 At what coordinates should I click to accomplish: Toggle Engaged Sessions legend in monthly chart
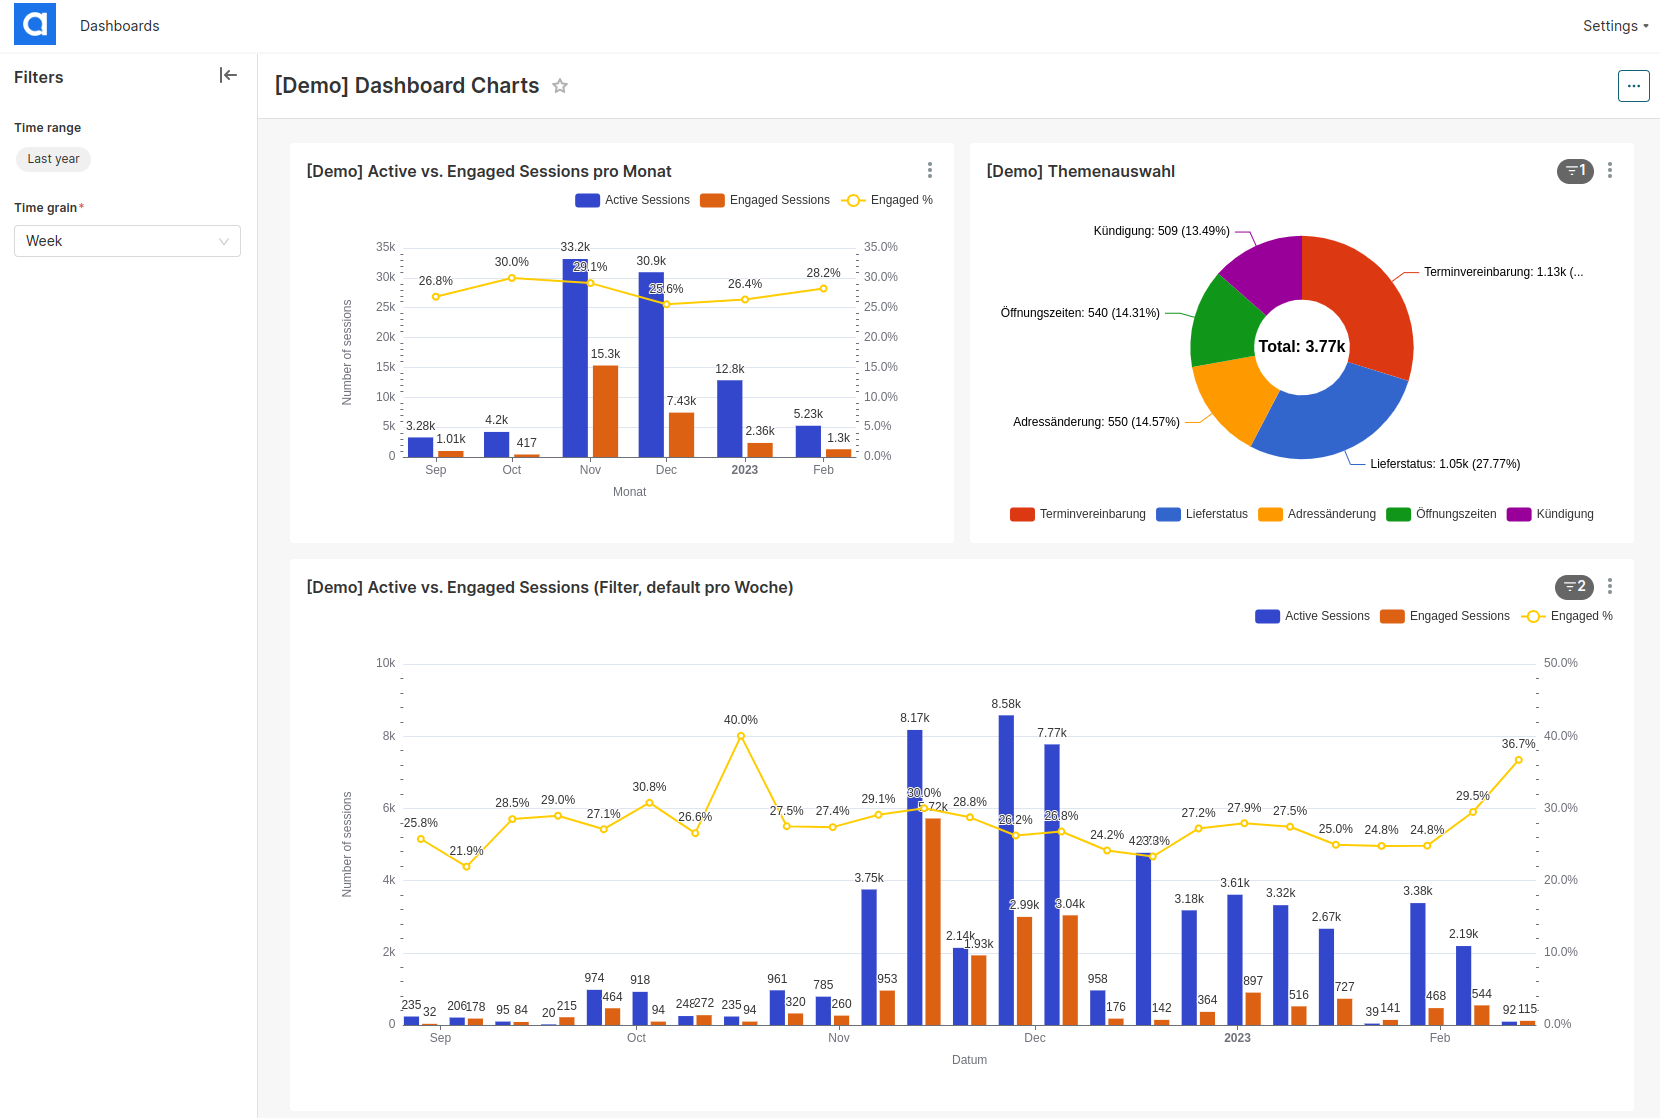coord(766,200)
